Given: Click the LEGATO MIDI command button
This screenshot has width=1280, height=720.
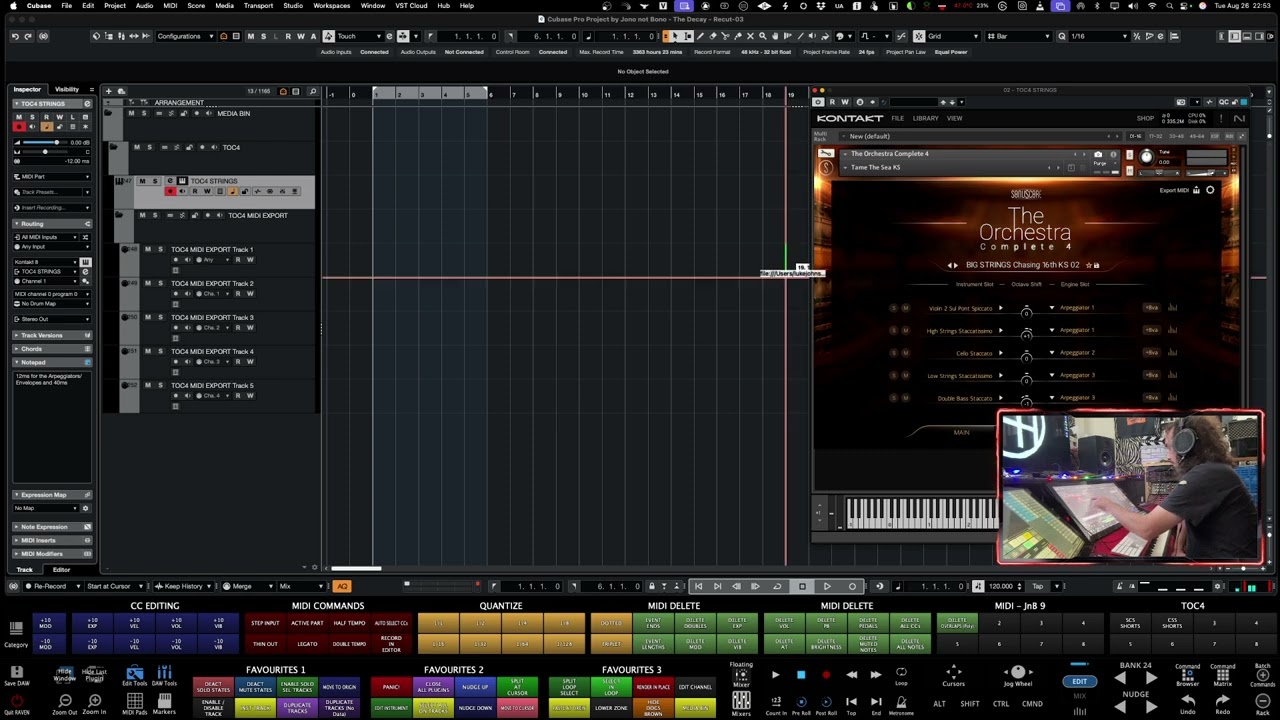Looking at the screenshot, I should pyautogui.click(x=307, y=644).
